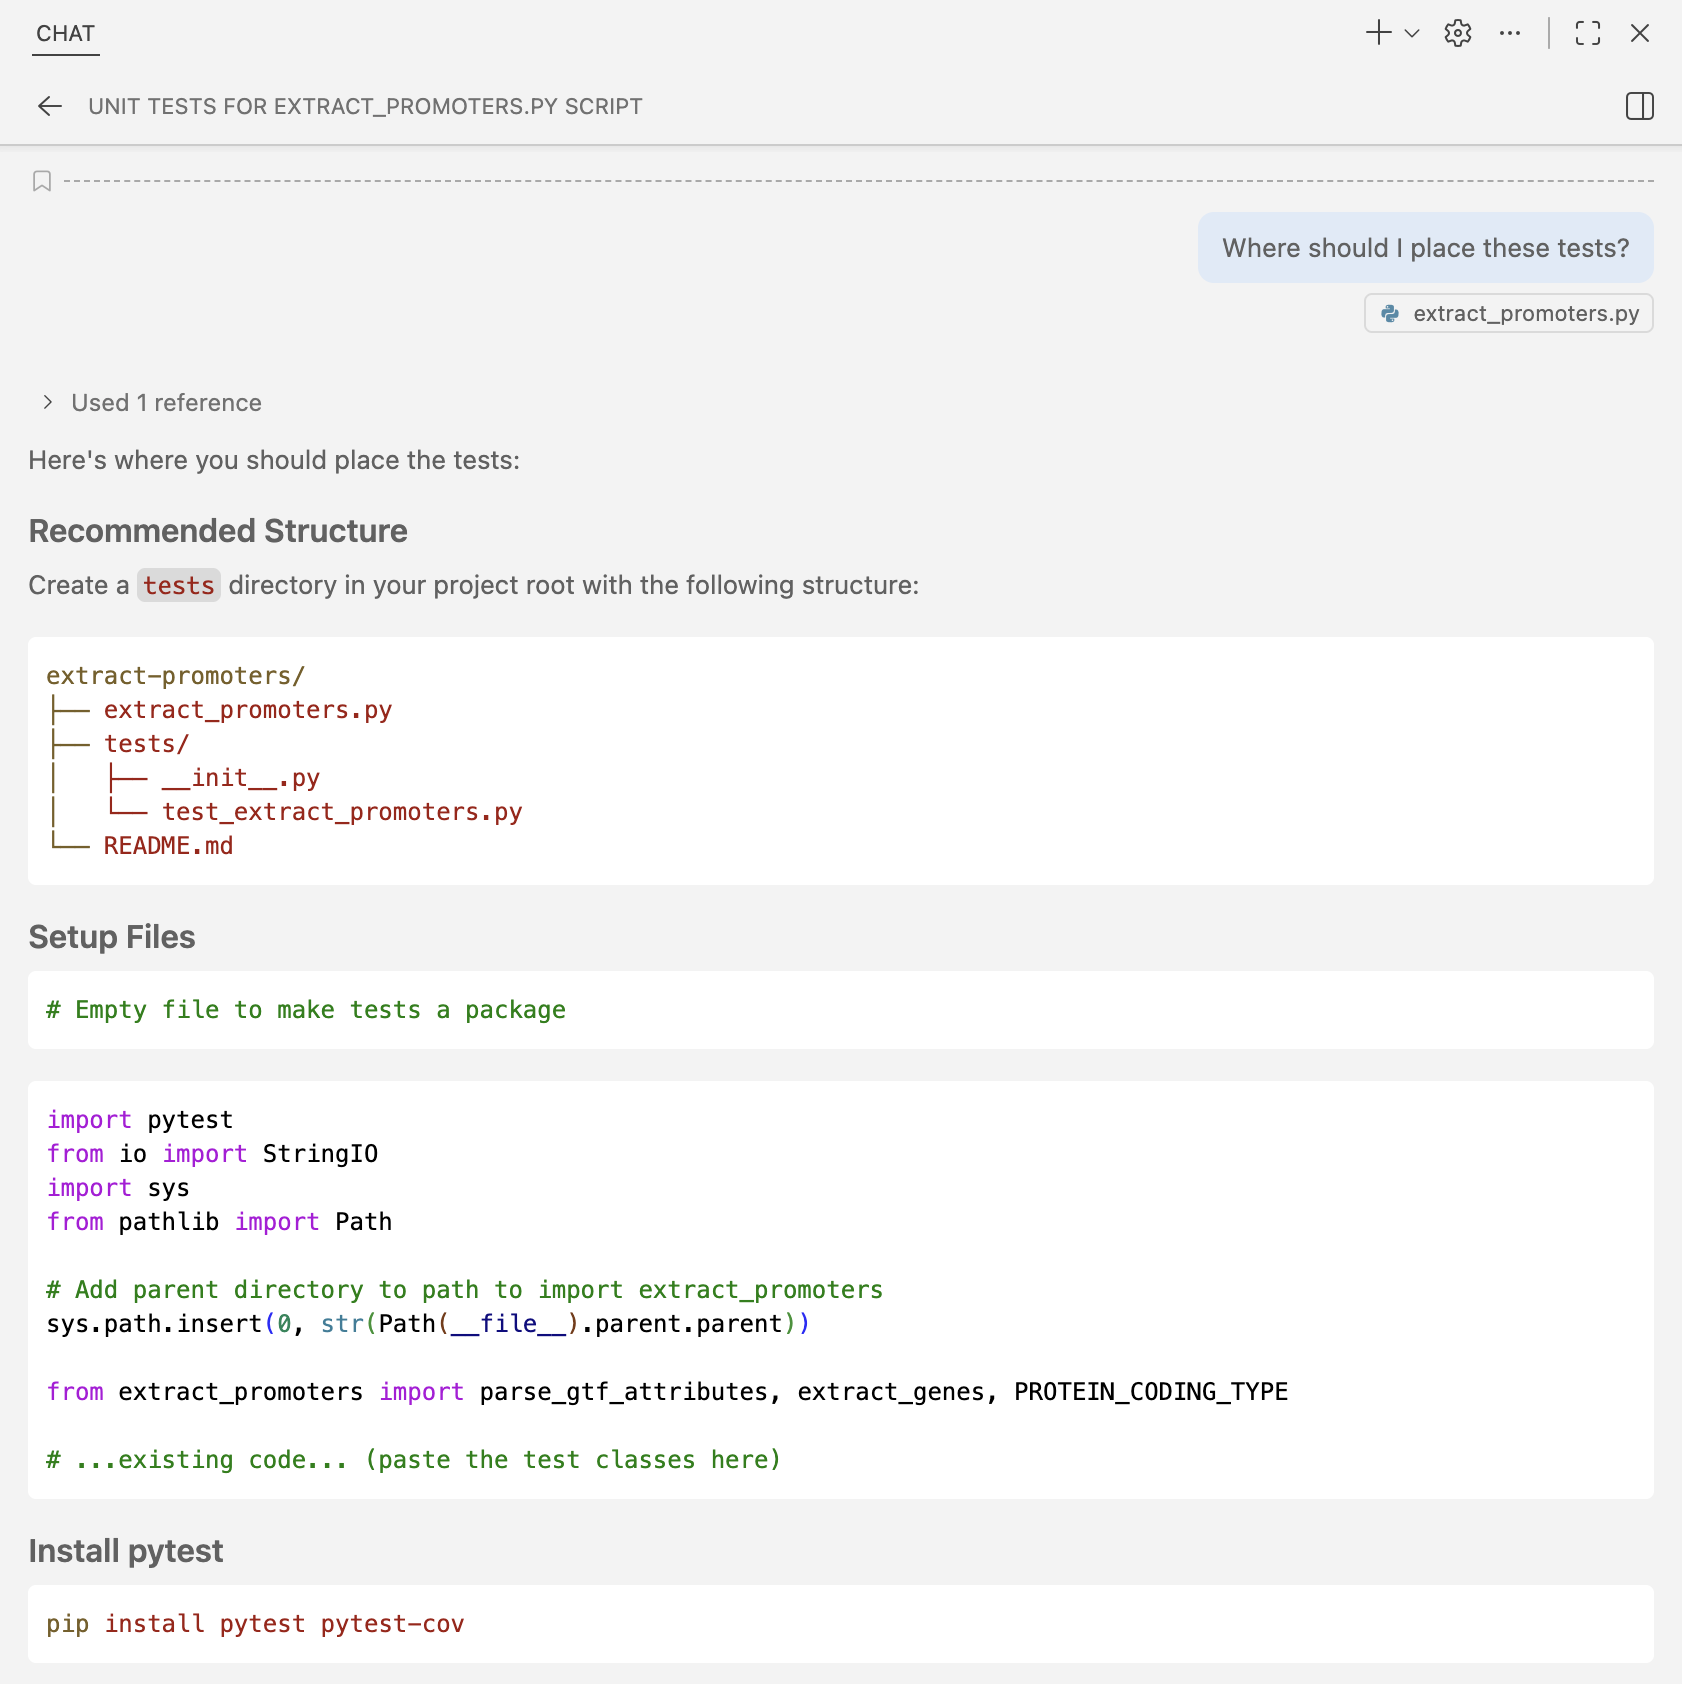Open the new chat dropdown chevron
1682x1684 pixels.
1412,33
